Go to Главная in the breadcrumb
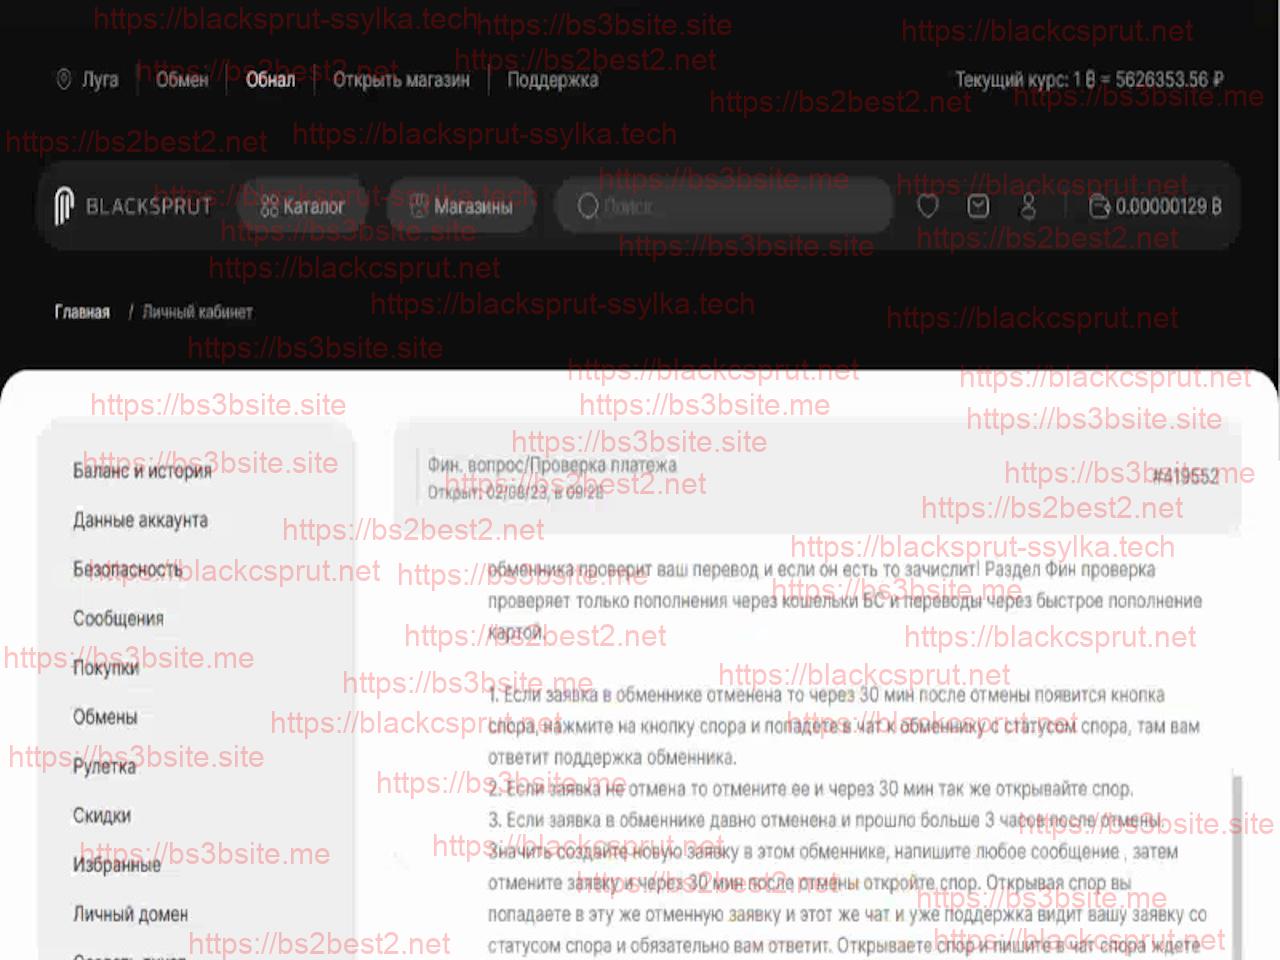The image size is (1280, 960). click(82, 312)
